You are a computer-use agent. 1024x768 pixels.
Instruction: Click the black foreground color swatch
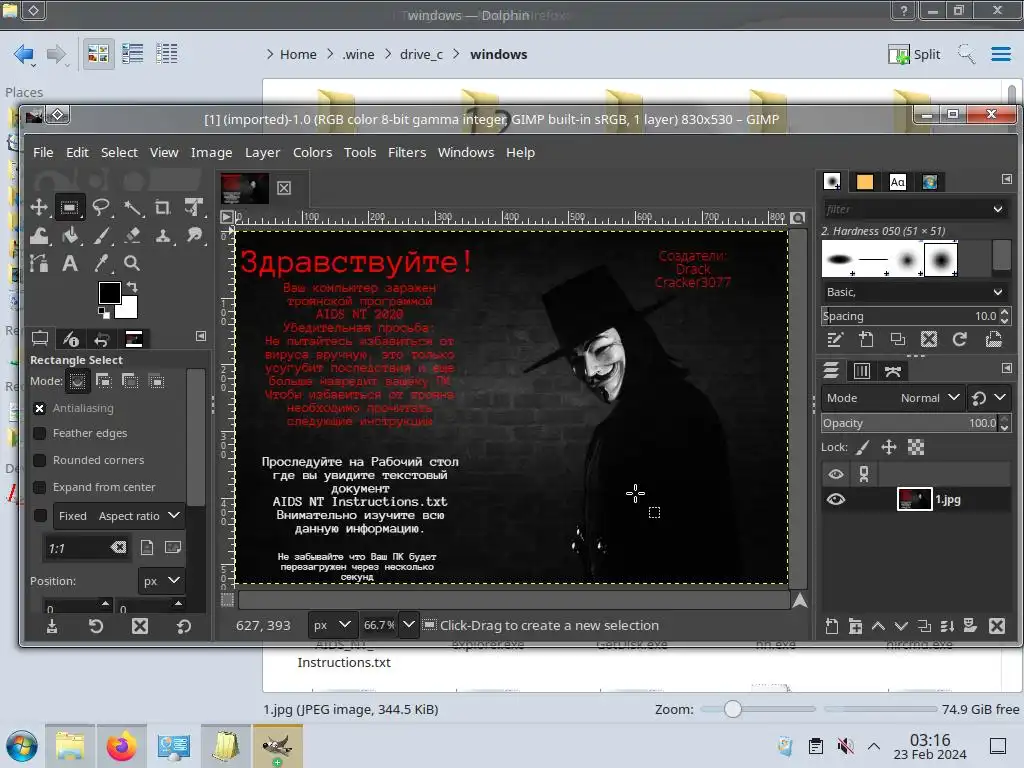pos(108,292)
